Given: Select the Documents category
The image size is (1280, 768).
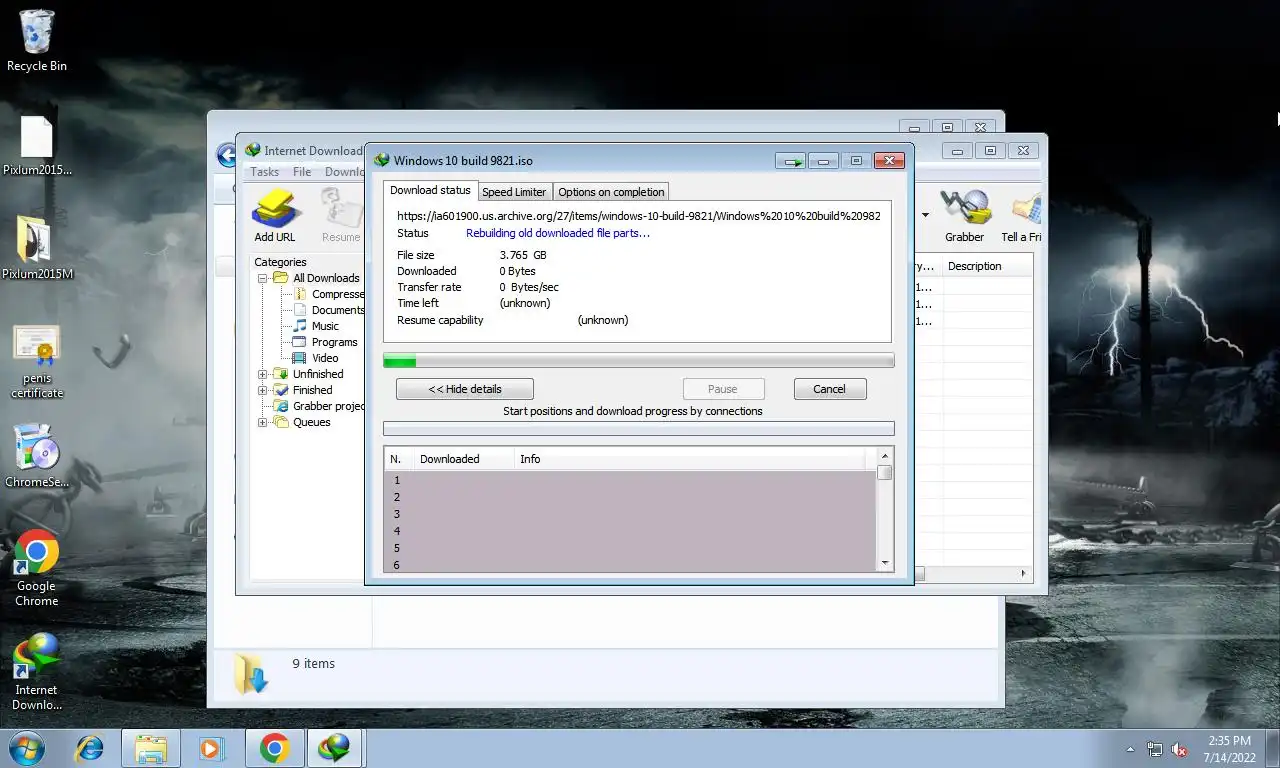Looking at the screenshot, I should 329,310.
